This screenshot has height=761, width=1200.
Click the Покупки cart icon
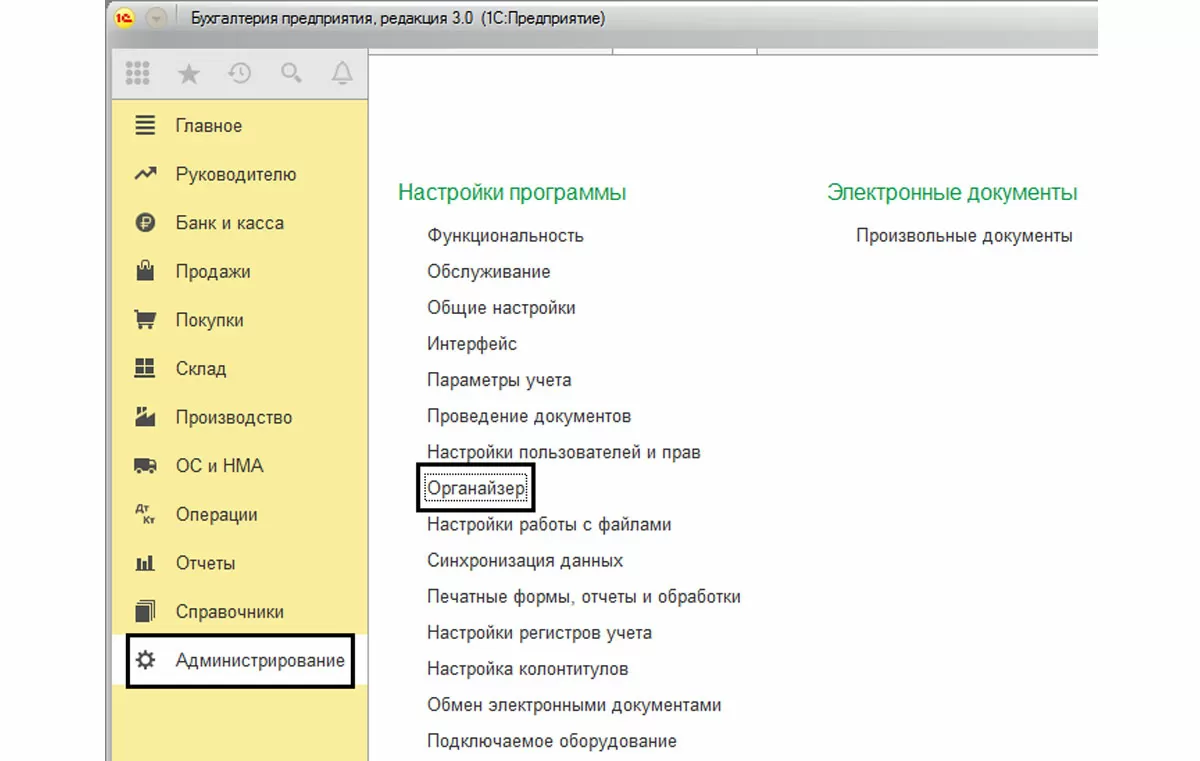[145, 320]
